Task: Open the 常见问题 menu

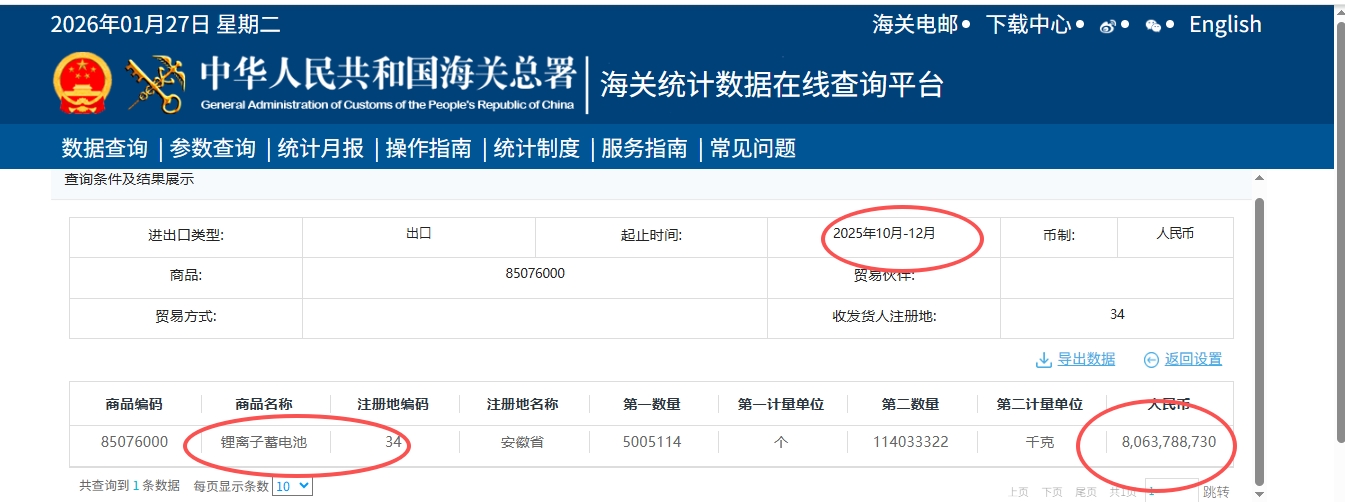Action: coord(753,149)
